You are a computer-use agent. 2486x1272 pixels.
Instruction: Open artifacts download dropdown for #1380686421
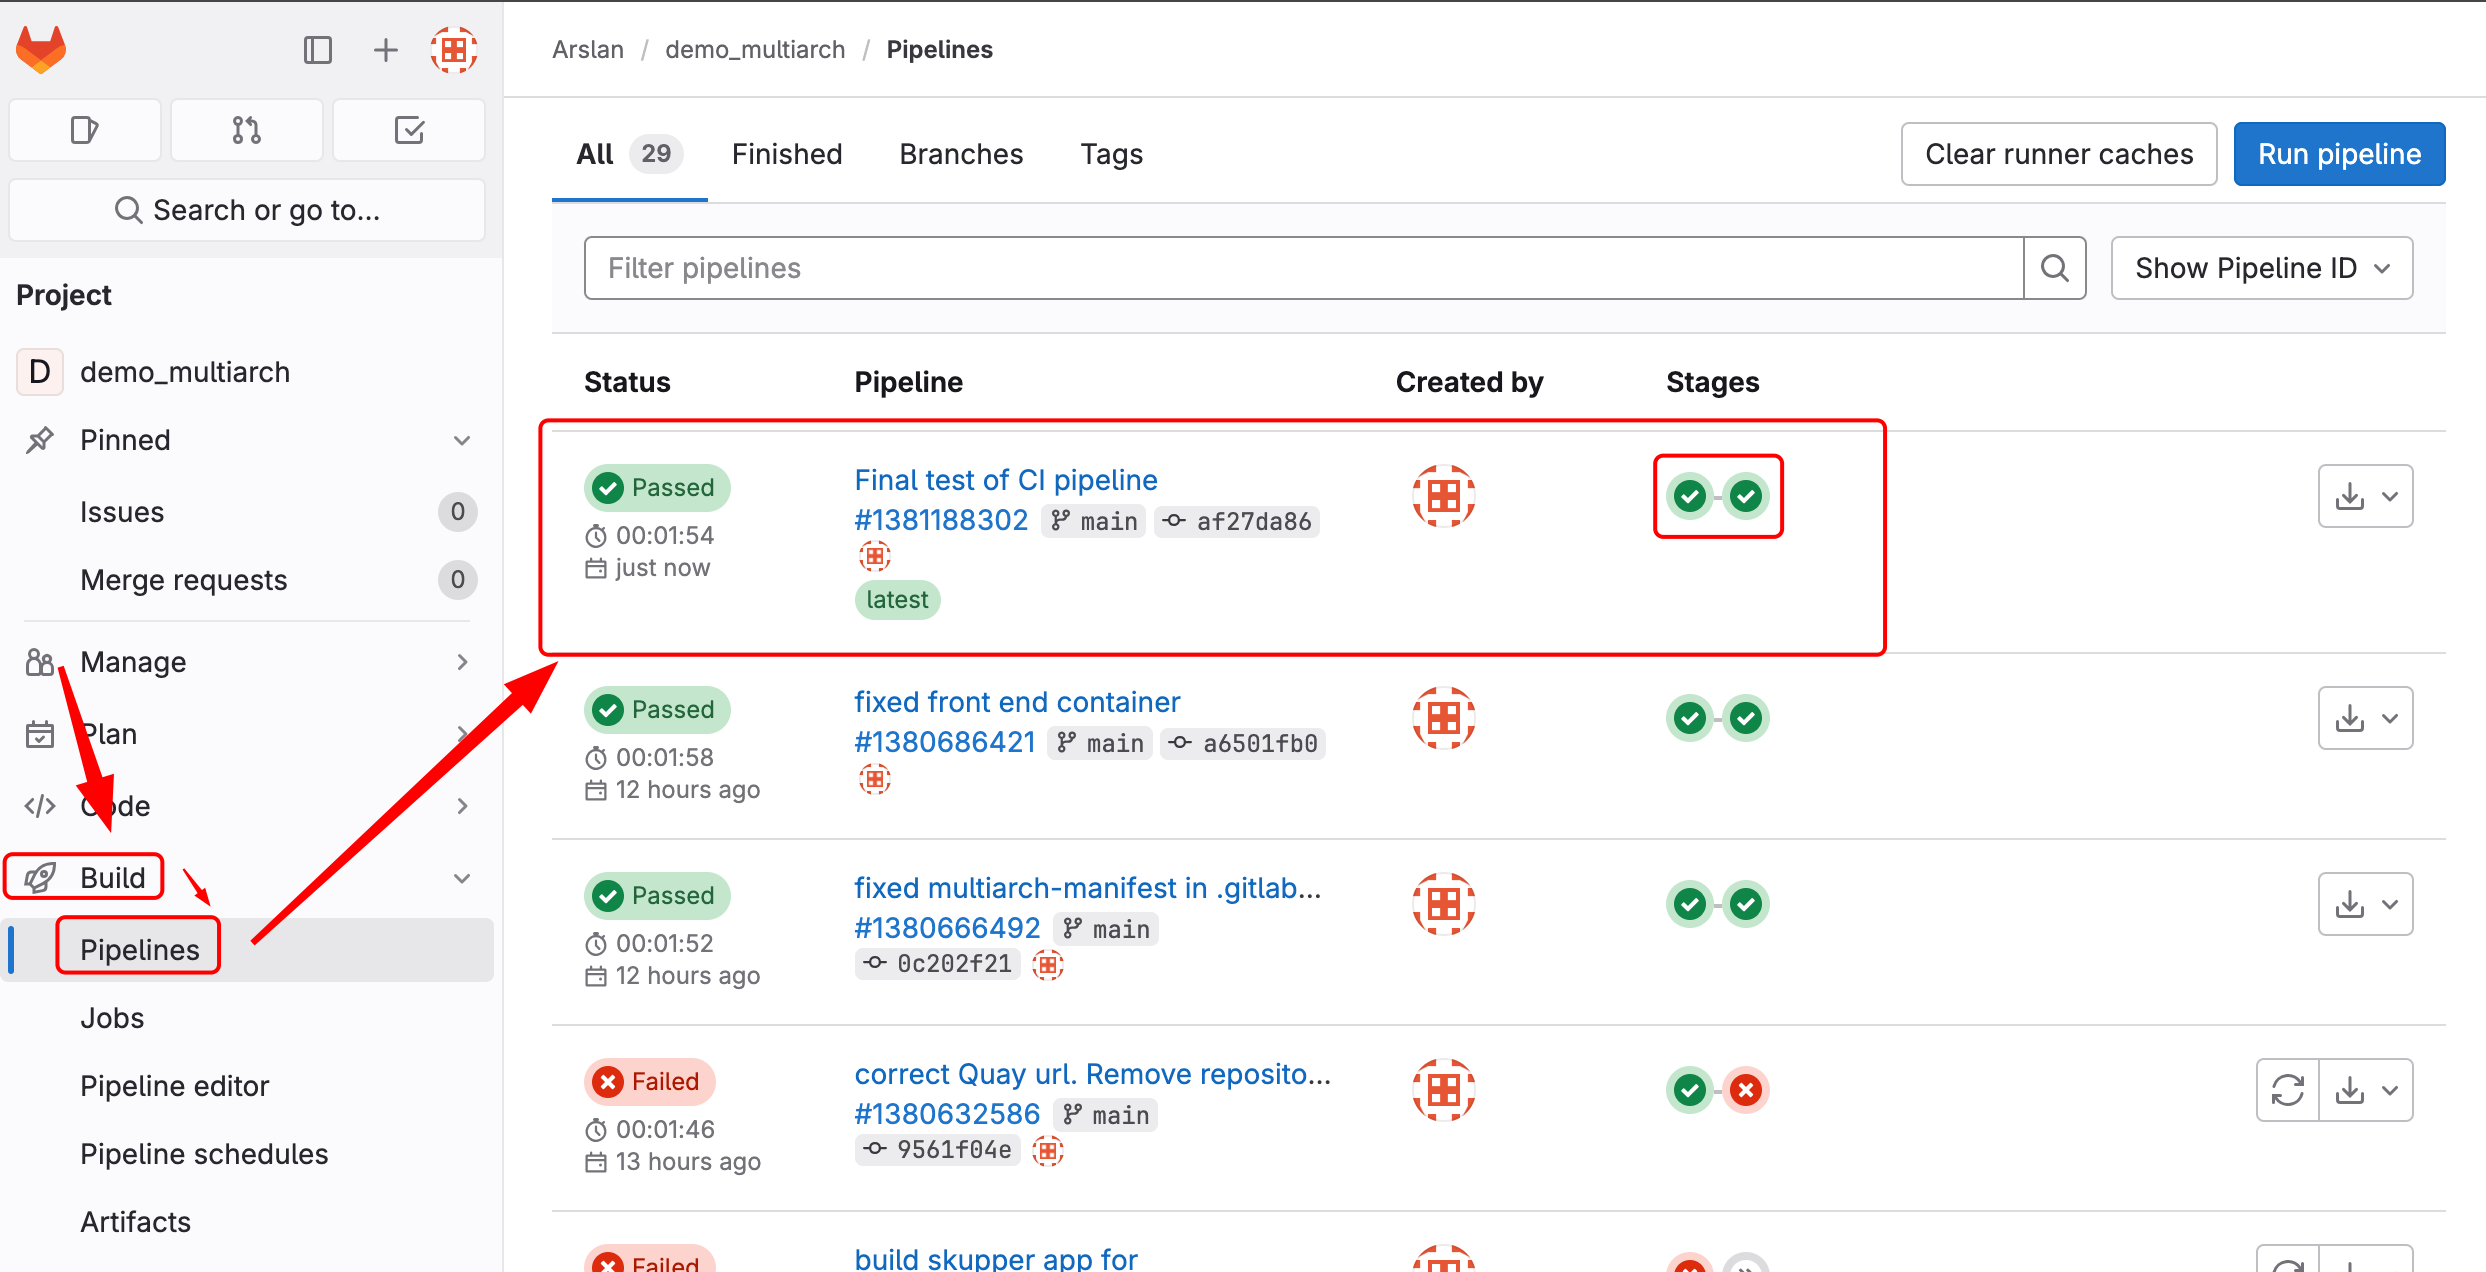[2365, 718]
